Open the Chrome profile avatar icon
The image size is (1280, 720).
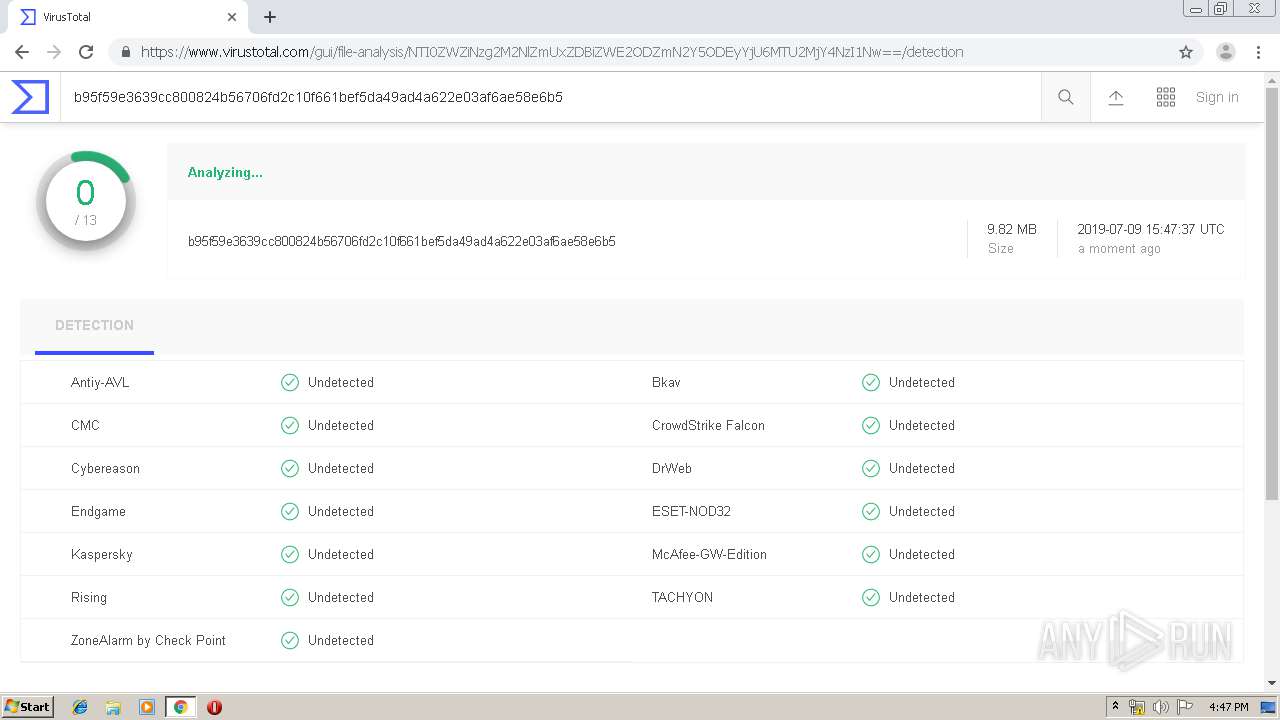(1225, 52)
